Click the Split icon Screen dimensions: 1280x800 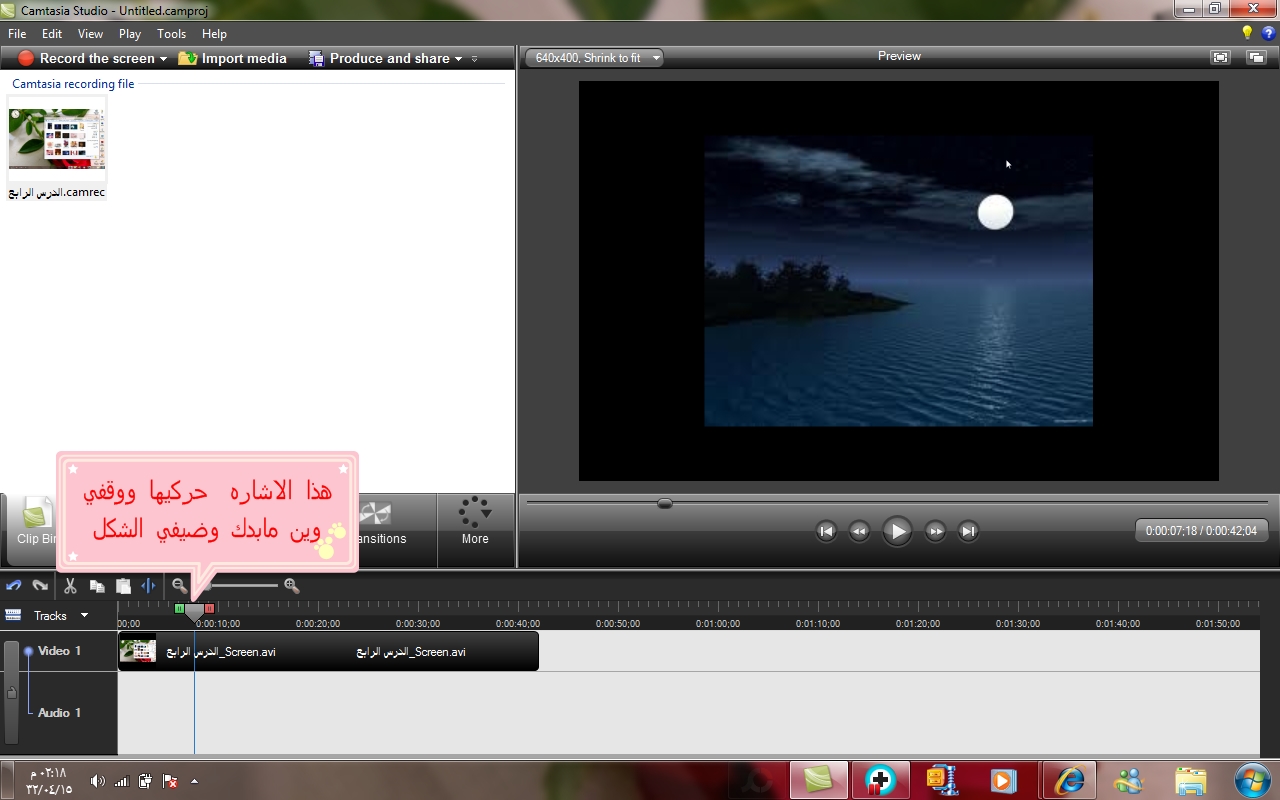point(148,586)
